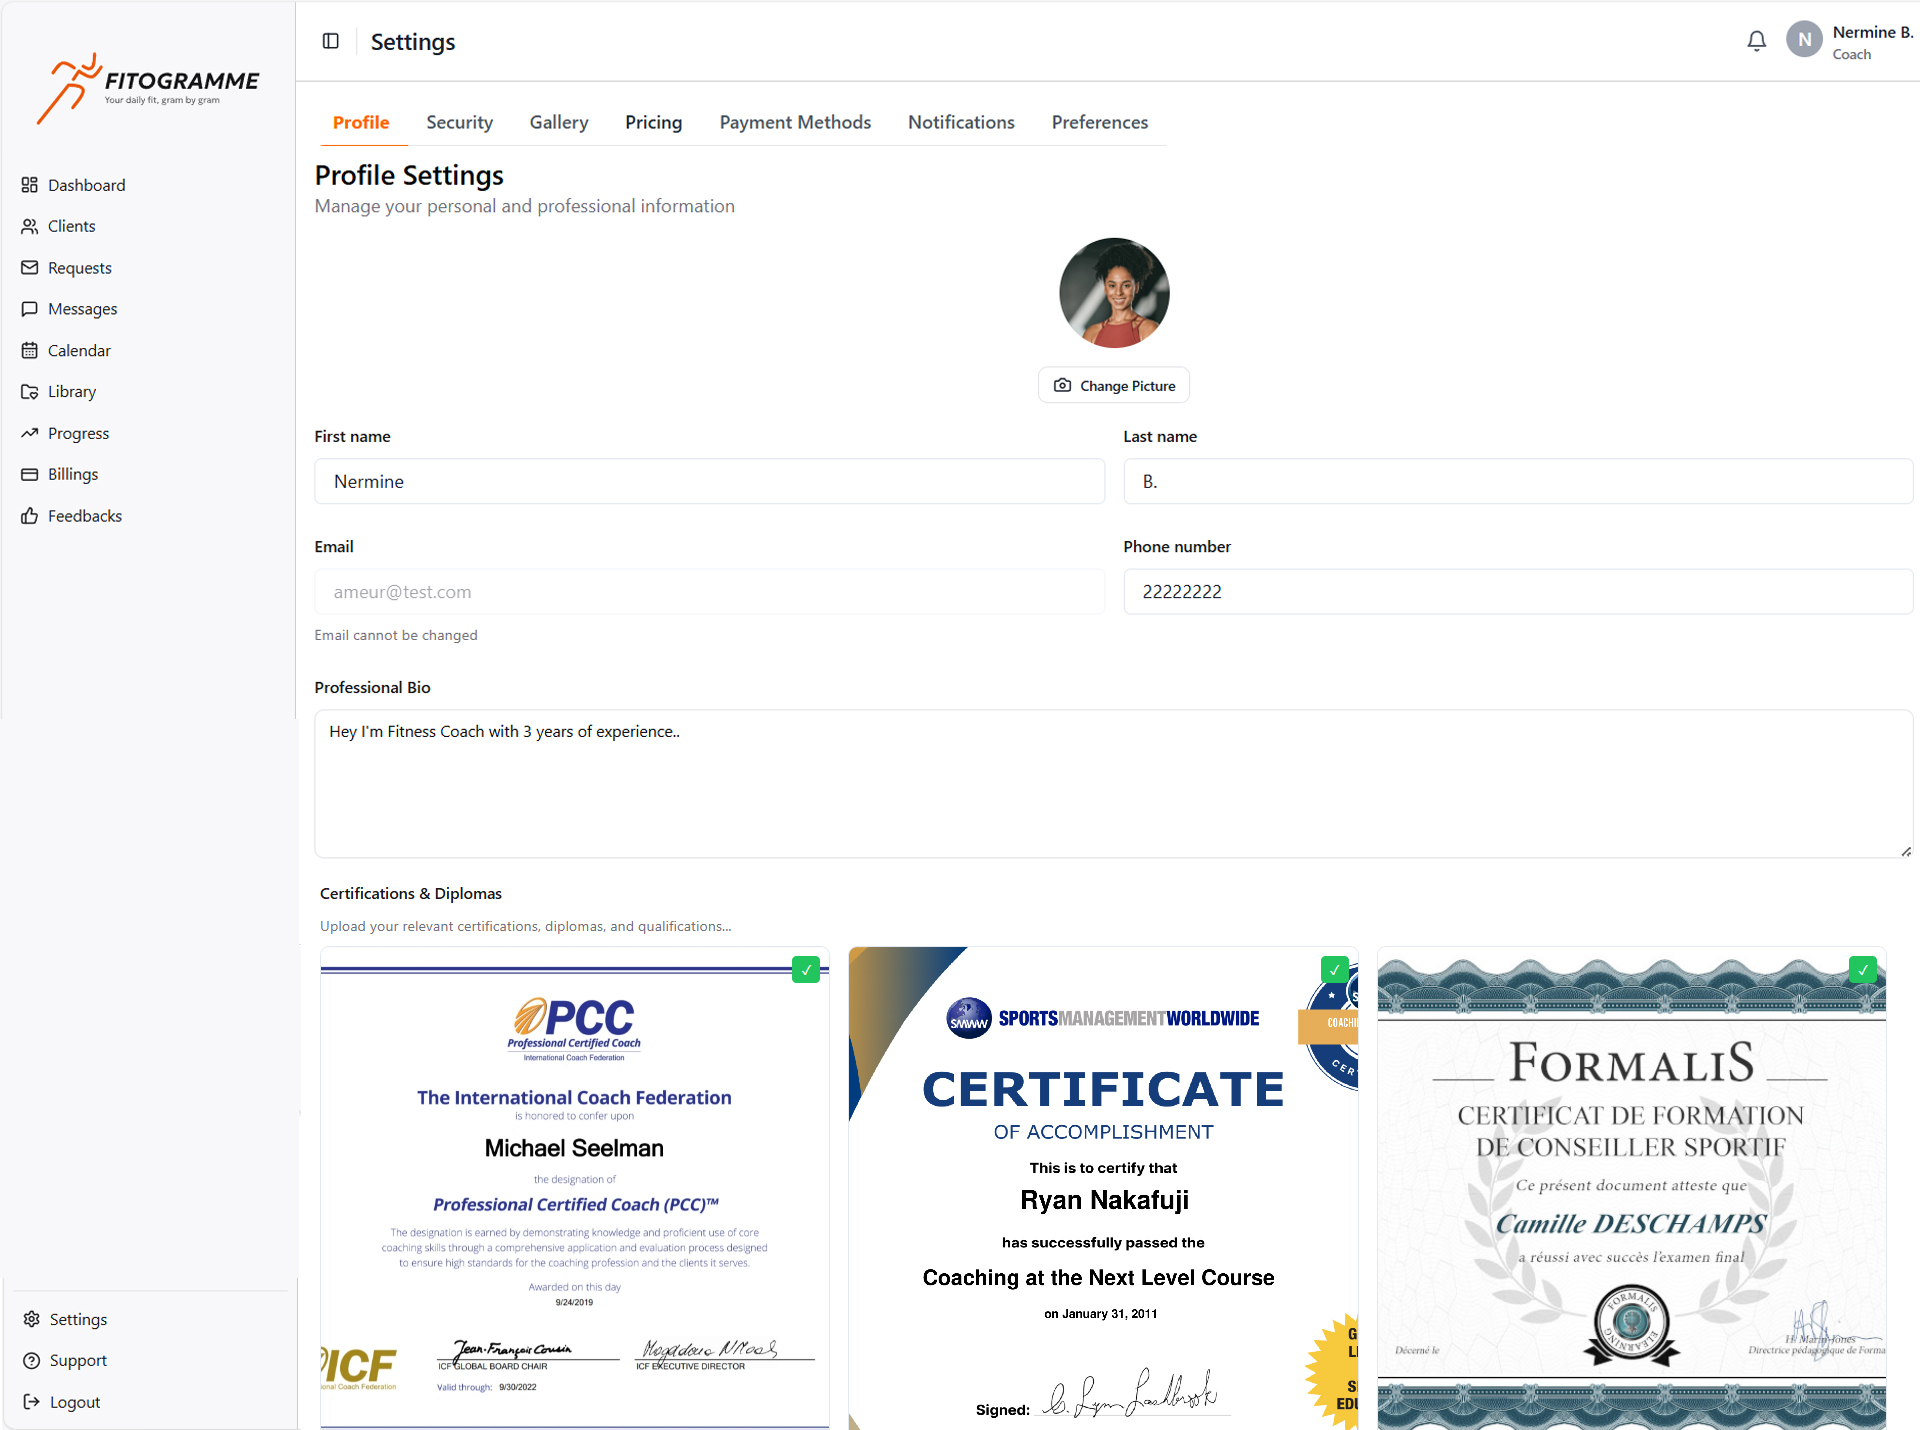Open Requests from the sidebar
Viewport: 1920px width, 1430px height.
tap(79, 267)
